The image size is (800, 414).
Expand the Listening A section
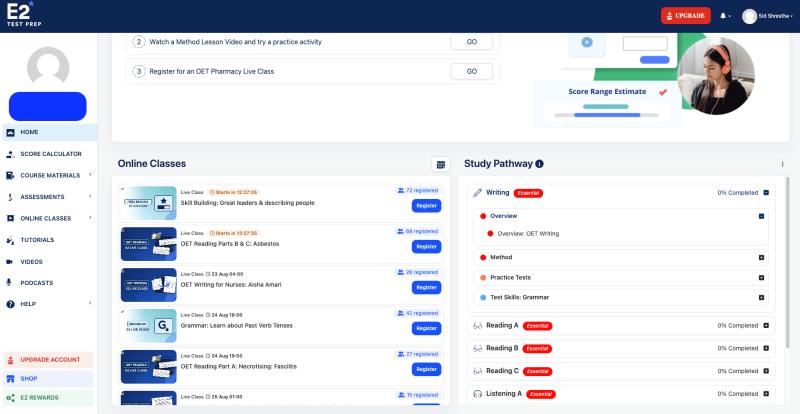[766, 394]
